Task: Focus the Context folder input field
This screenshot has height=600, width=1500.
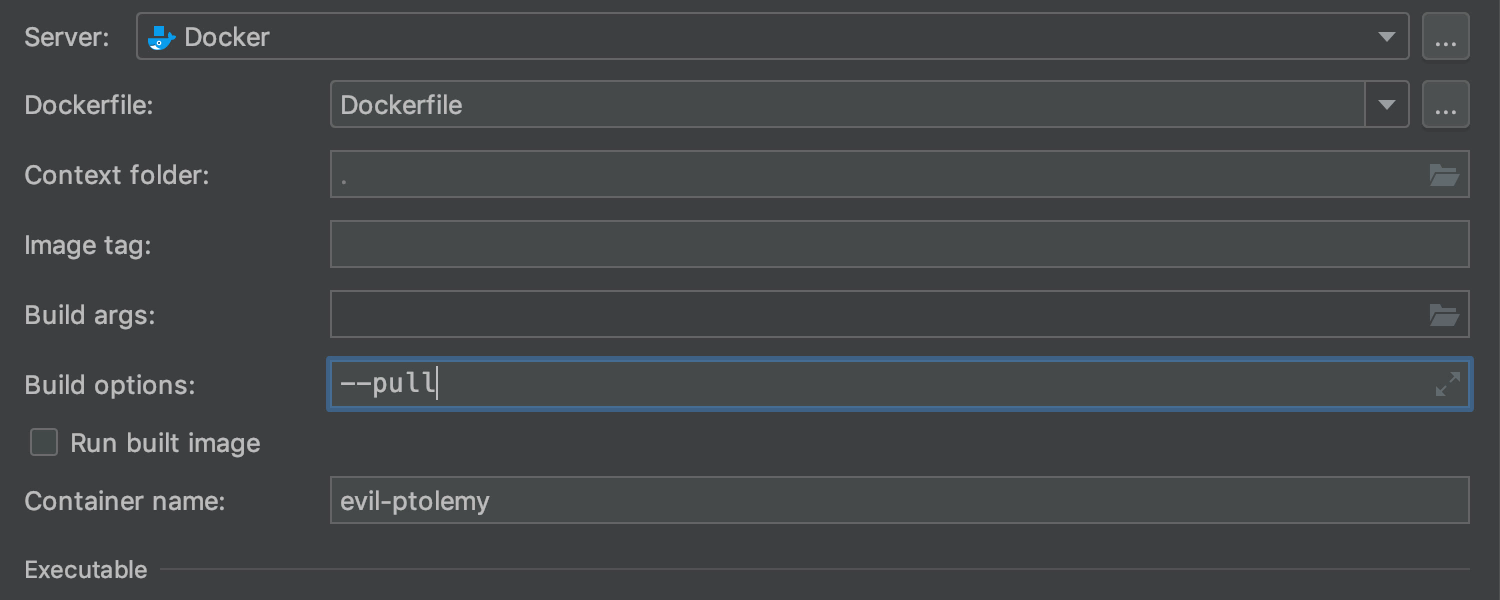Action: click(x=876, y=175)
